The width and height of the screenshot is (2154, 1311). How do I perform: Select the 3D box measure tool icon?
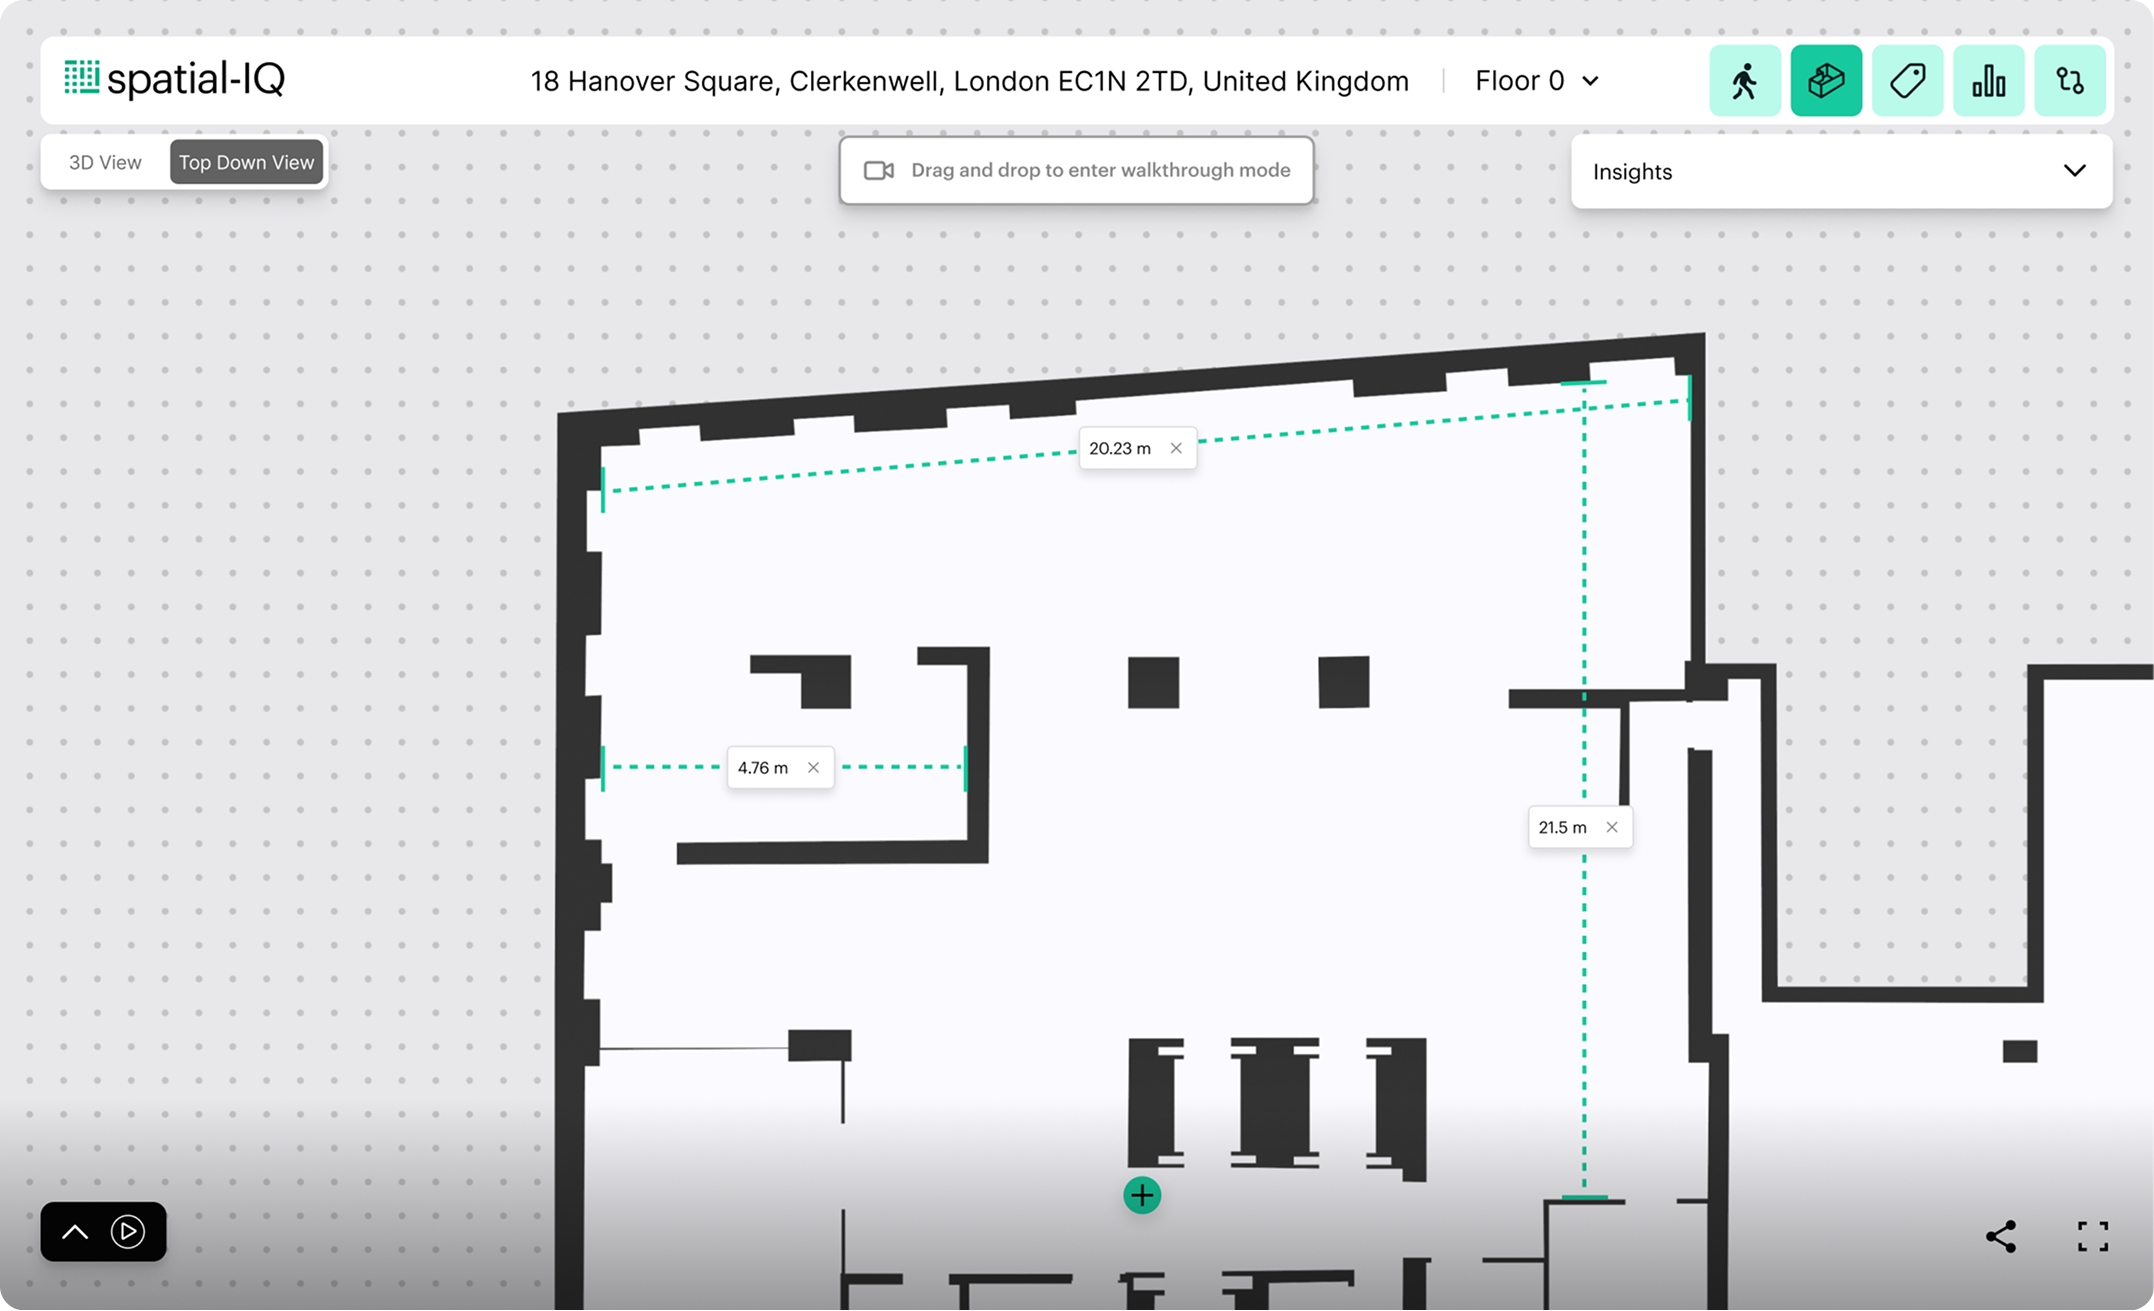coord(1826,81)
